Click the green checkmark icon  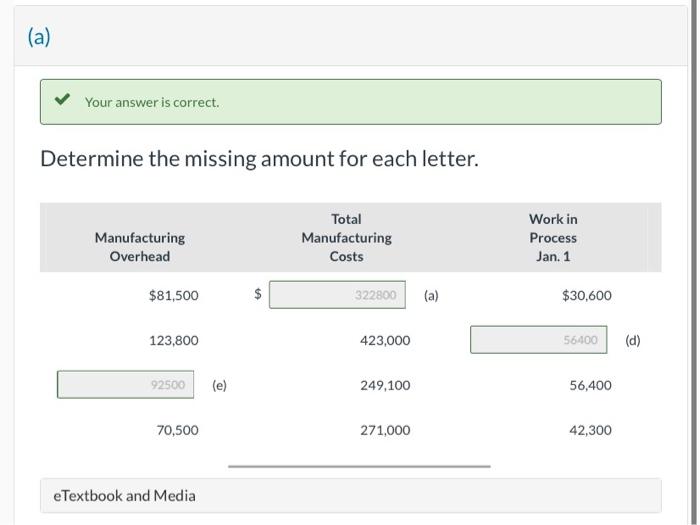pos(62,101)
